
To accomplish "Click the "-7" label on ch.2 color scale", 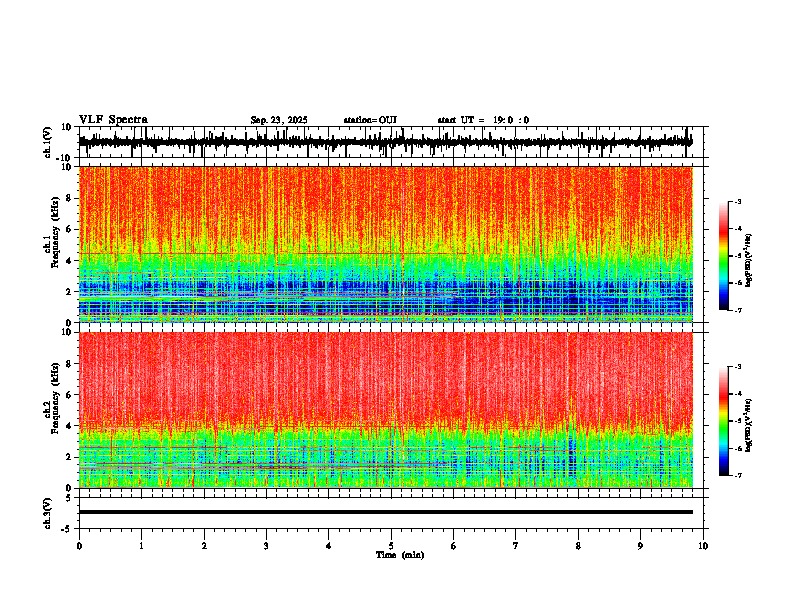I will (x=737, y=475).
